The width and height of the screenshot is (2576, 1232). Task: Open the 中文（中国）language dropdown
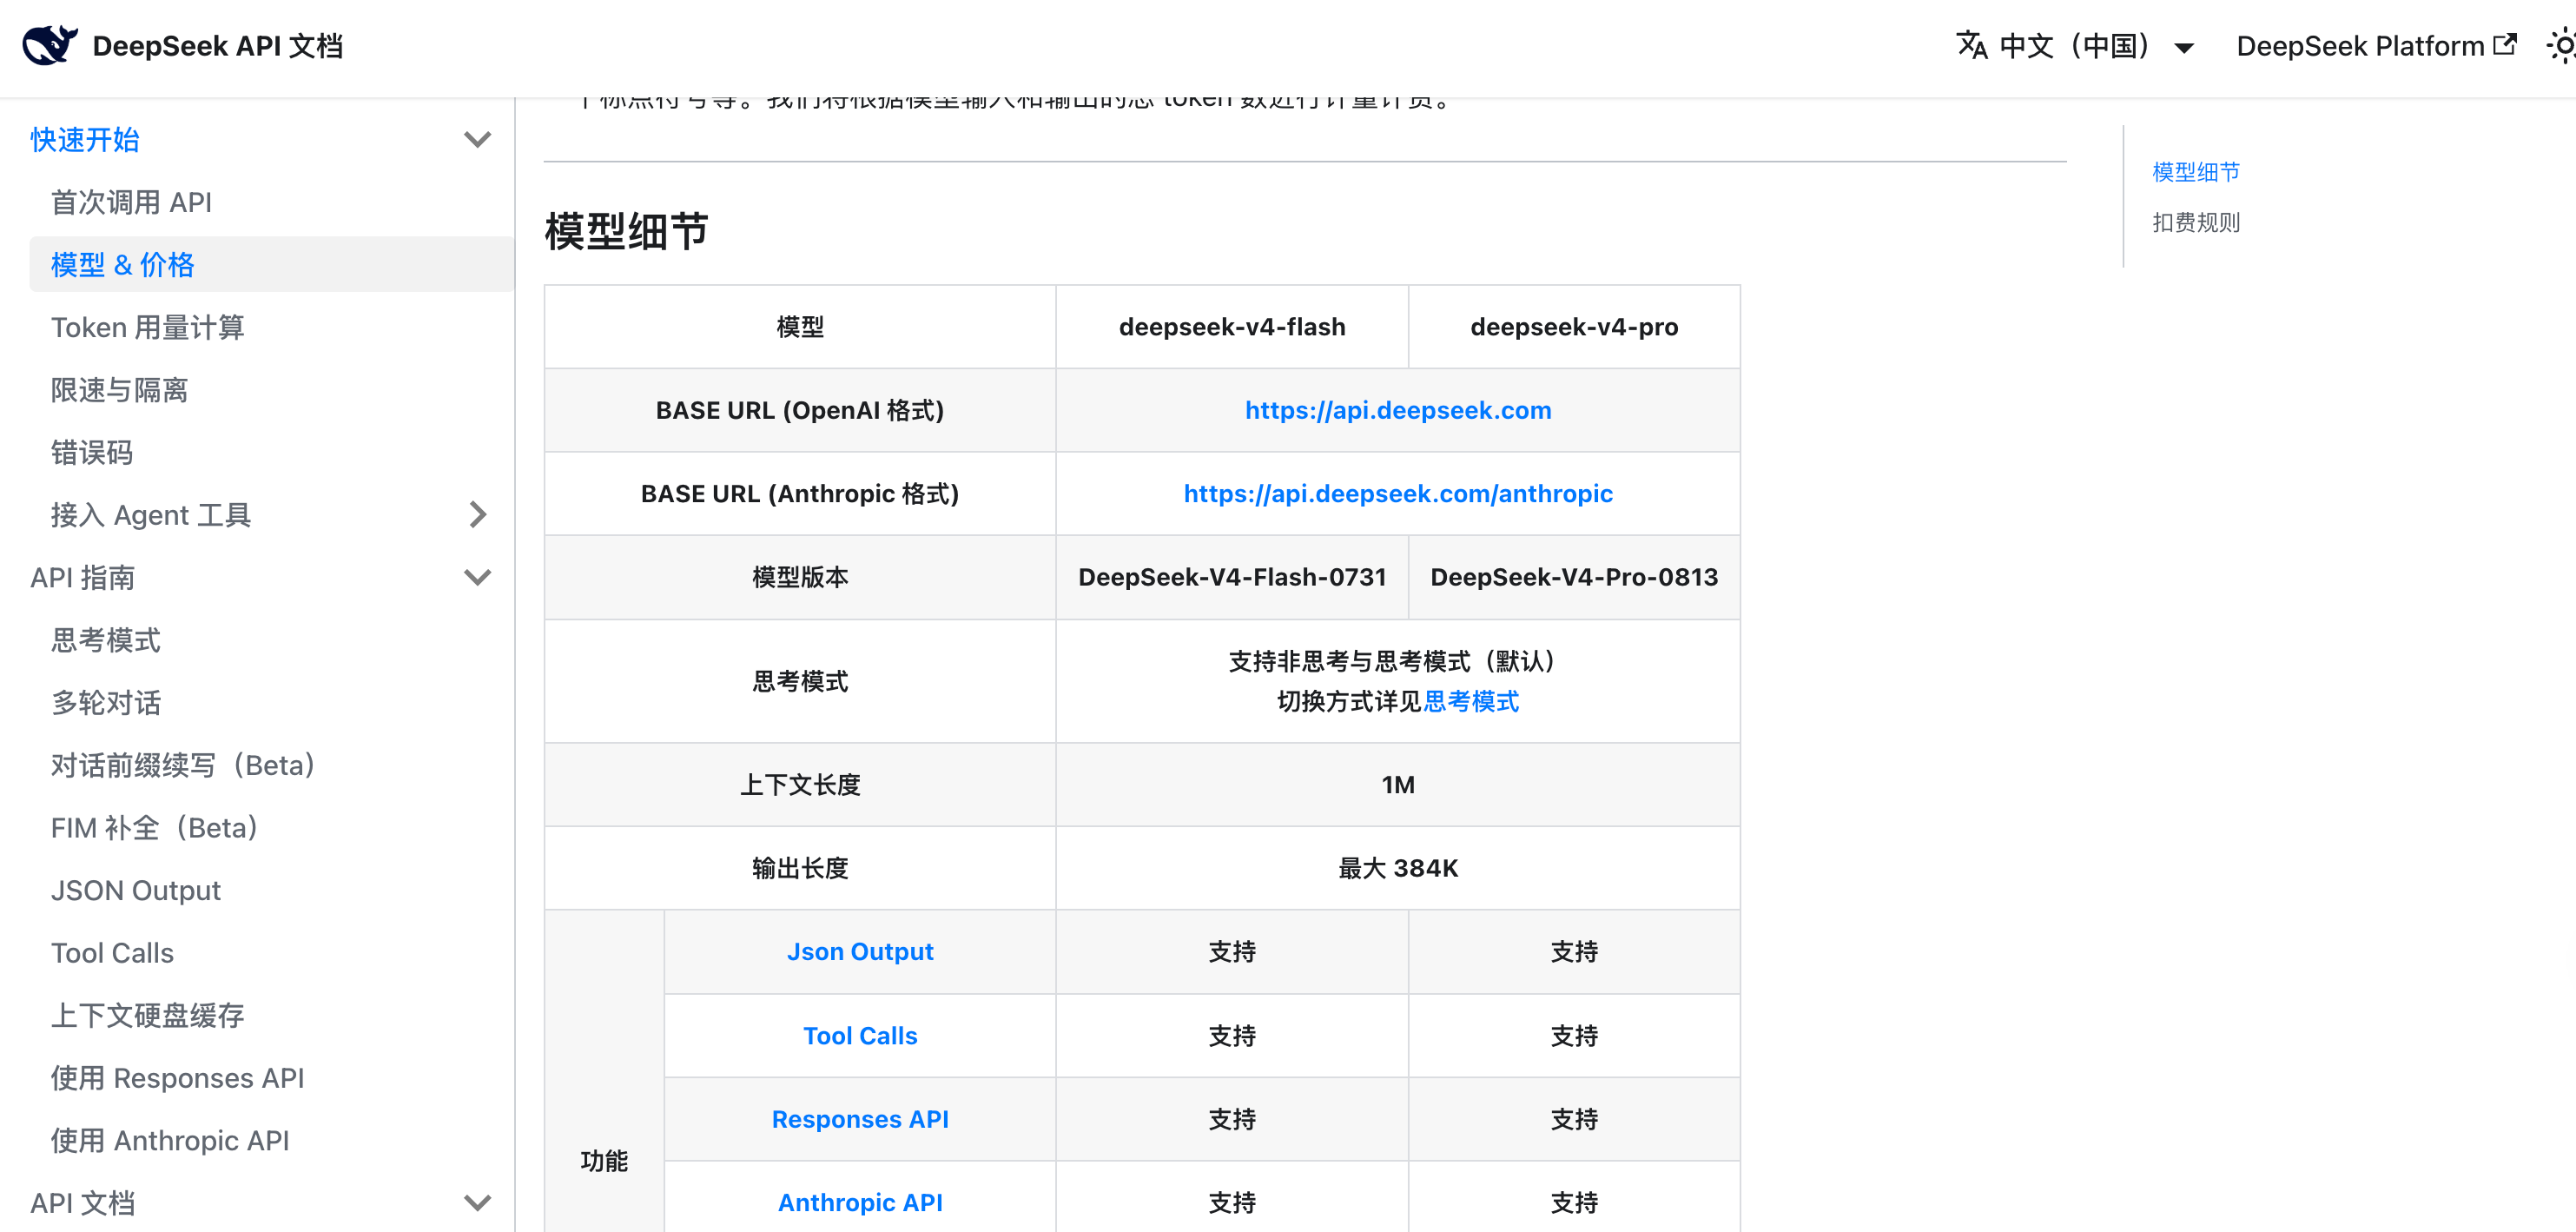2075,46
